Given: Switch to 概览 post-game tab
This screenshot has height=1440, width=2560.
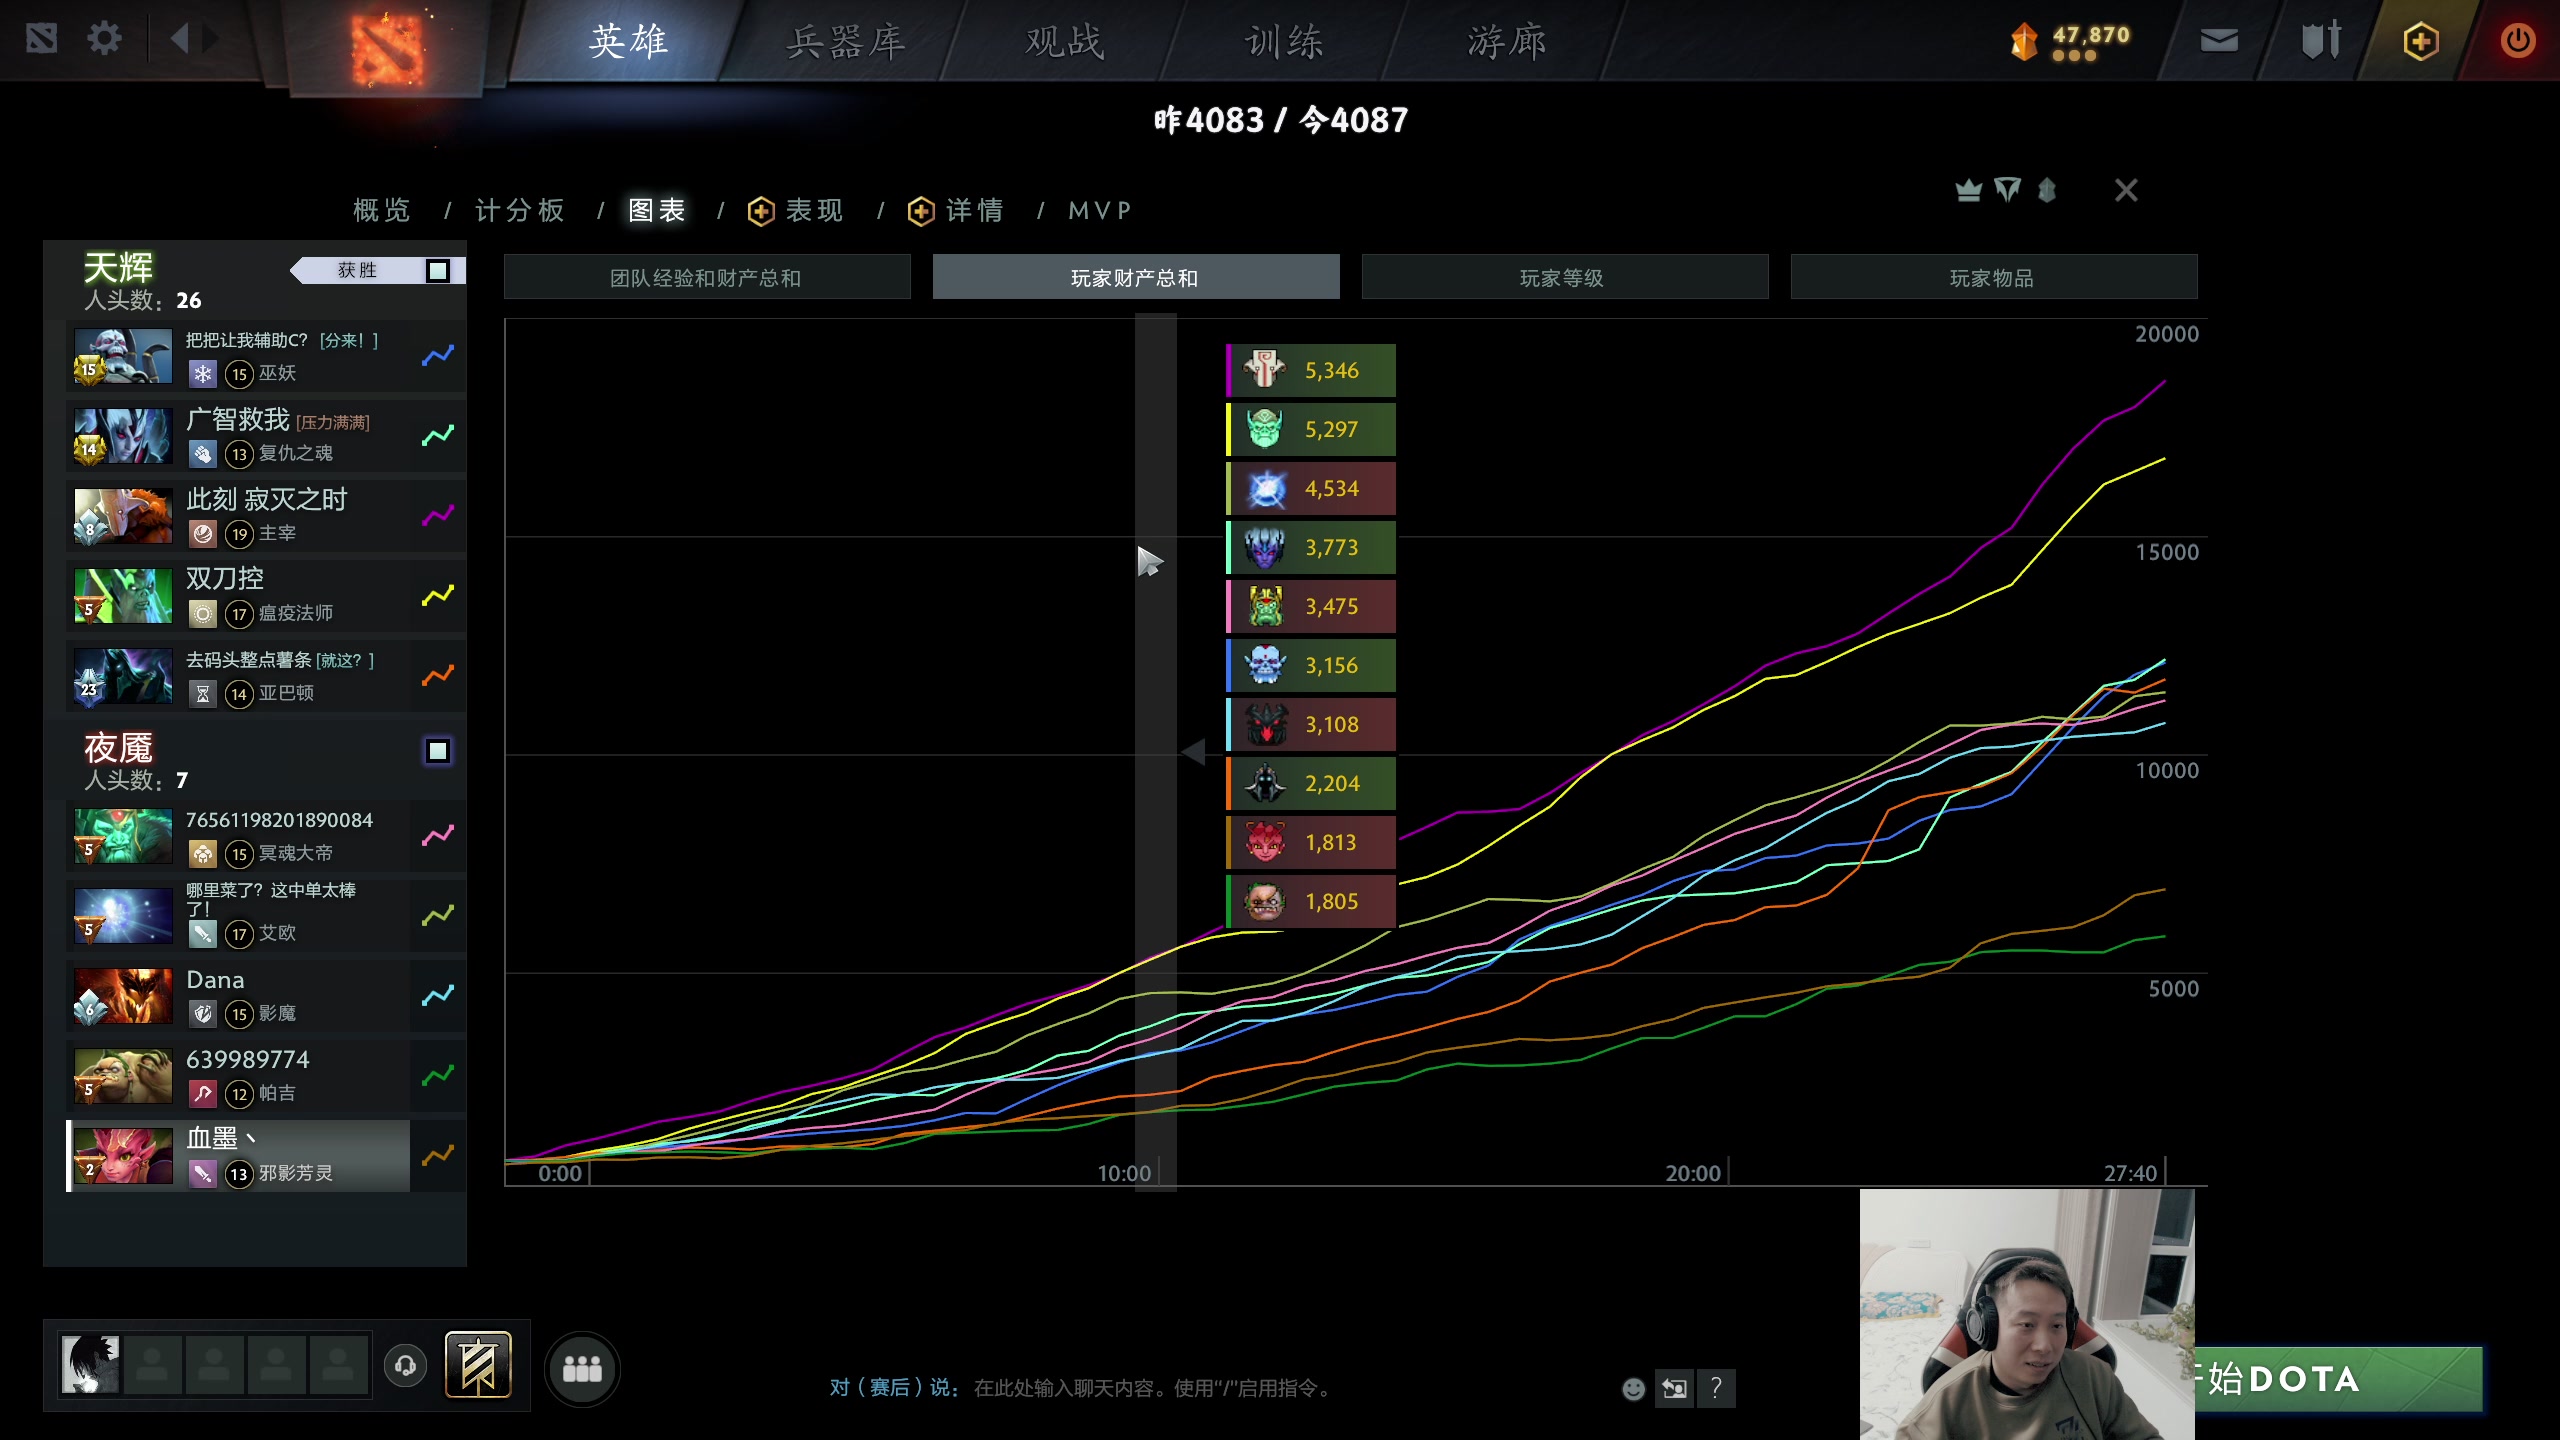Looking at the screenshot, I should click(382, 210).
